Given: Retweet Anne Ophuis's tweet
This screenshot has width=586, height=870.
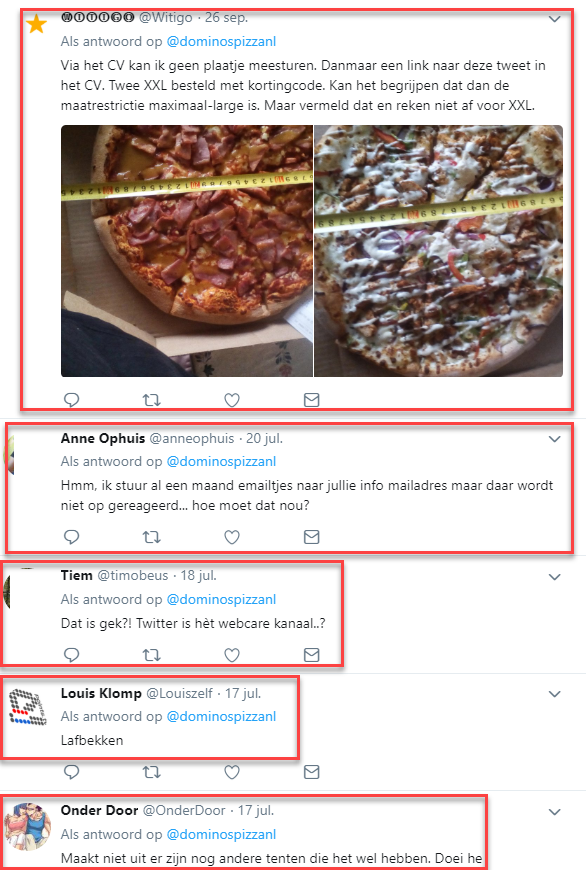Looking at the screenshot, I should [x=151, y=537].
